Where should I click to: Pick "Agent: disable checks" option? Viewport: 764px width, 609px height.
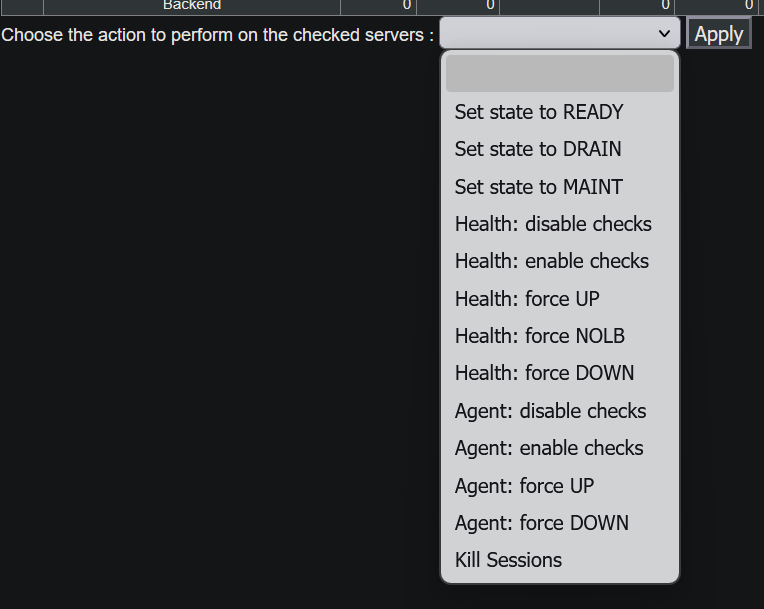(x=550, y=411)
